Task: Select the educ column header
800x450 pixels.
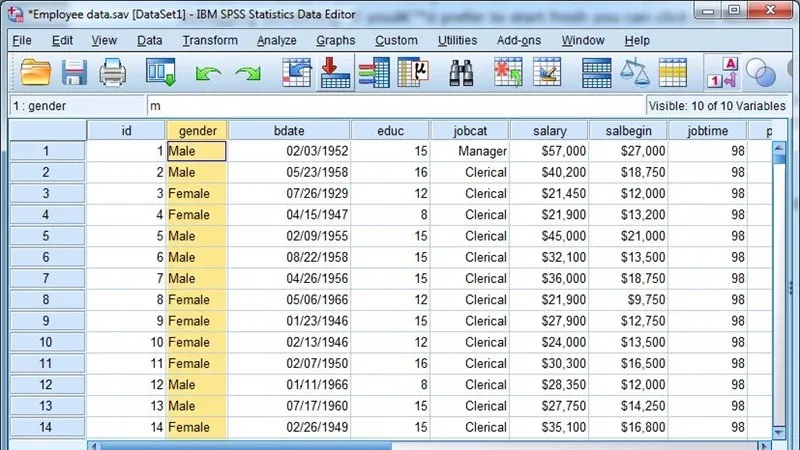Action: 390,131
